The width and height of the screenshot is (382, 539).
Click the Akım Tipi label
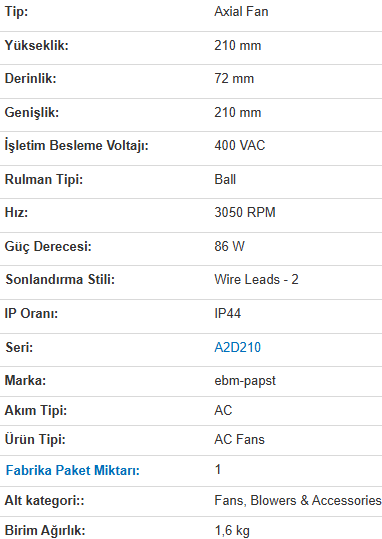pos(35,410)
